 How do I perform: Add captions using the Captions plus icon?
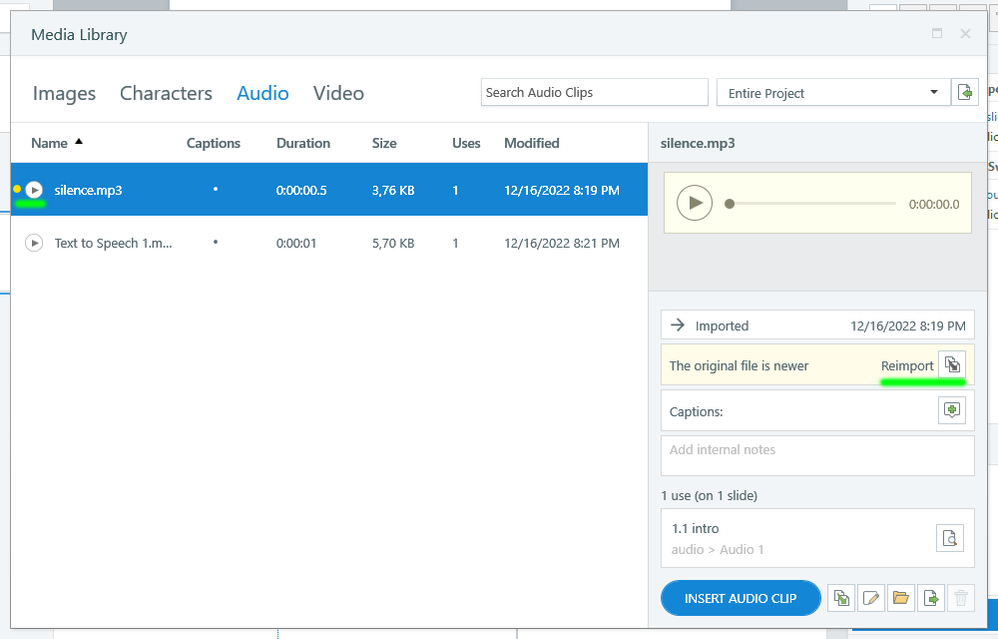coord(952,410)
